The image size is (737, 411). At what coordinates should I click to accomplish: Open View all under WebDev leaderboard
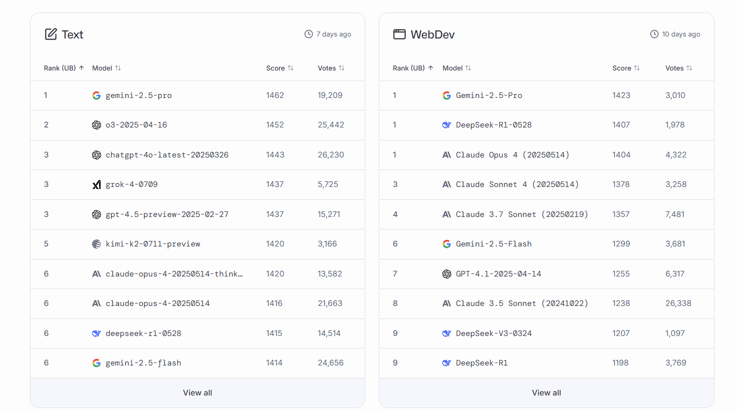546,393
